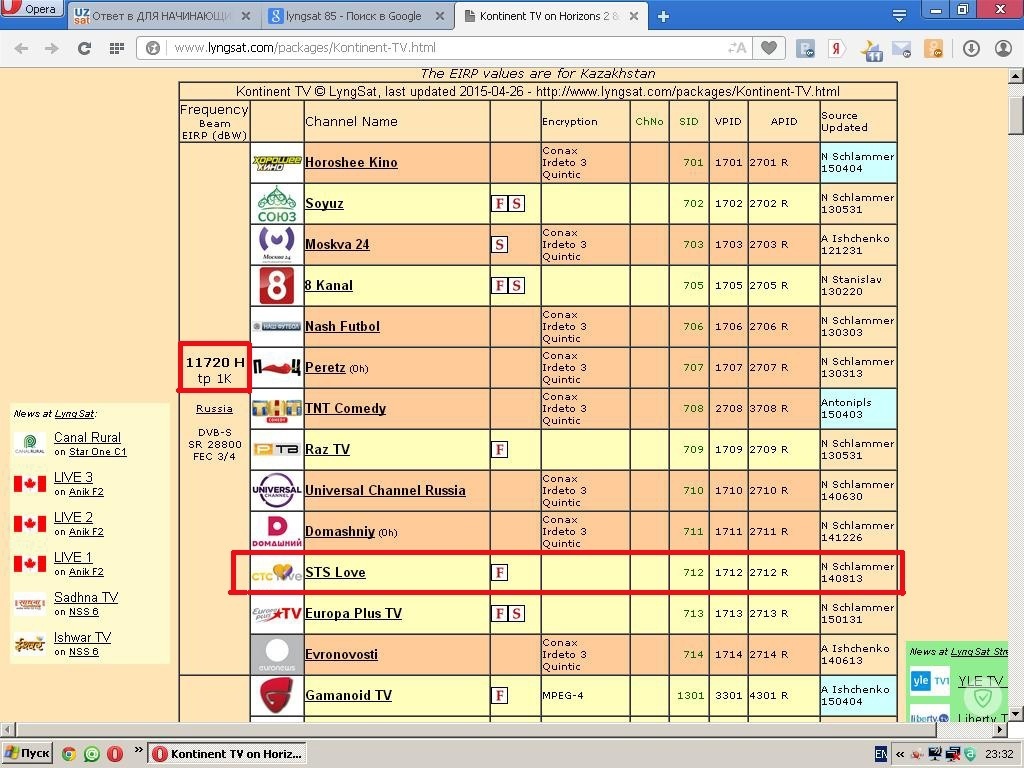Click the Europa Plus TV logo

(277, 614)
